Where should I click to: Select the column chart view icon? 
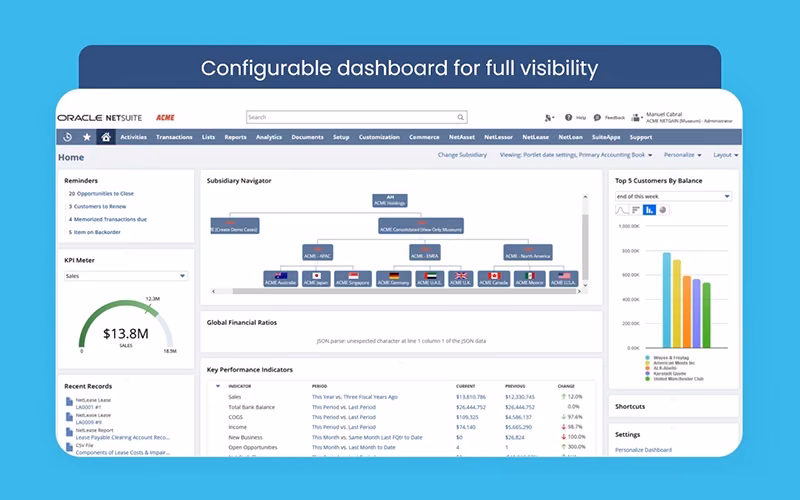click(649, 210)
